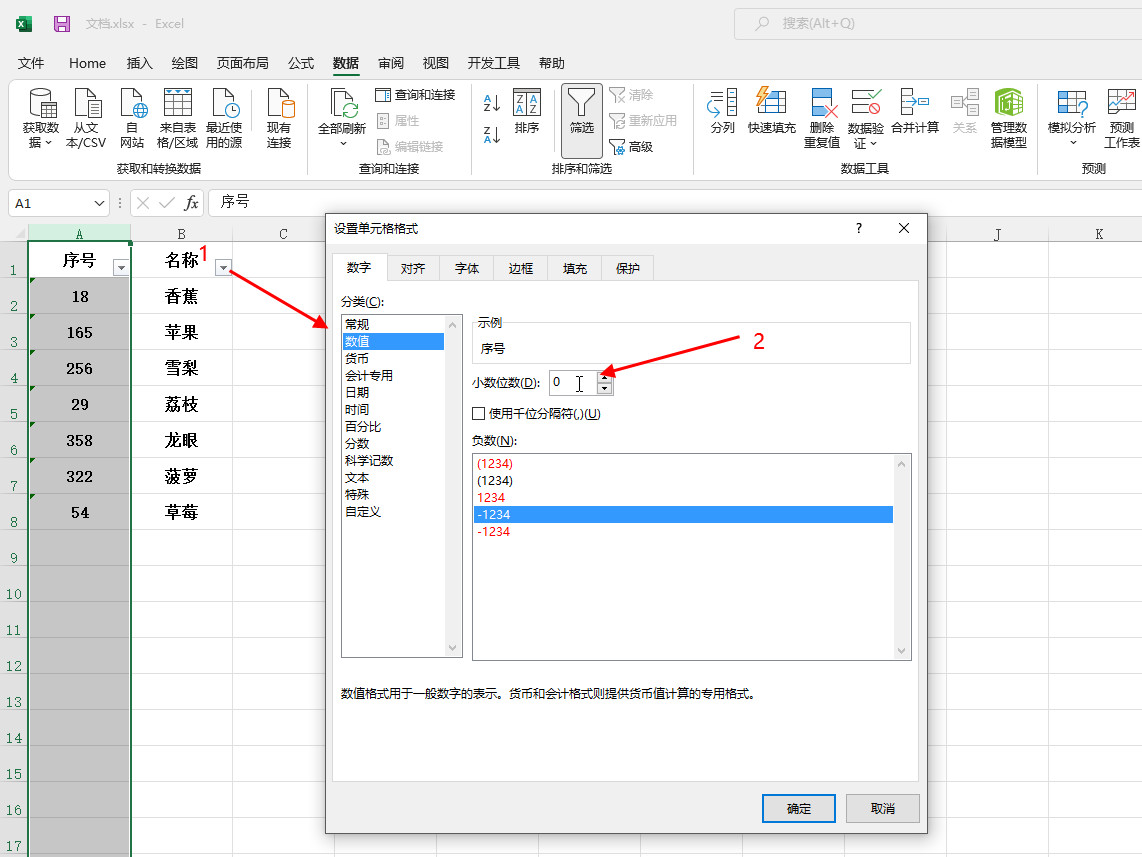Select 科学记数 category
Viewport: 1142px width, 857px height.
(393, 461)
